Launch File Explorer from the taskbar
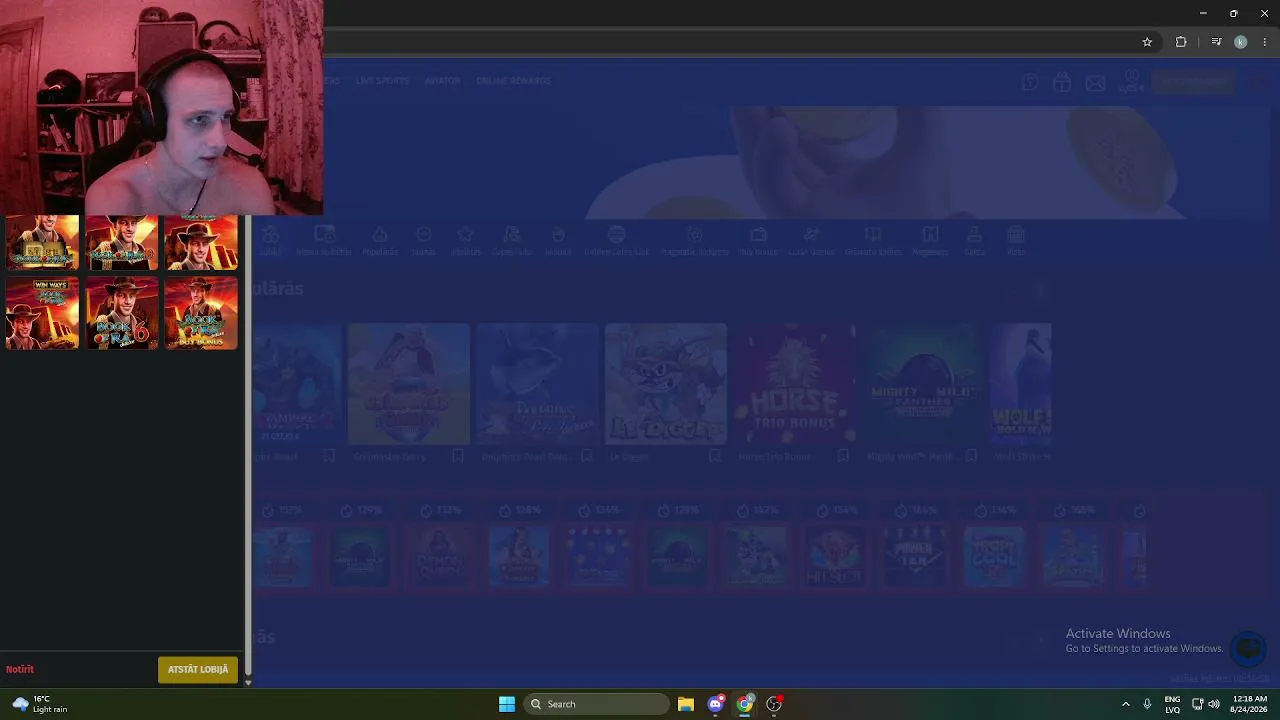 pos(686,704)
